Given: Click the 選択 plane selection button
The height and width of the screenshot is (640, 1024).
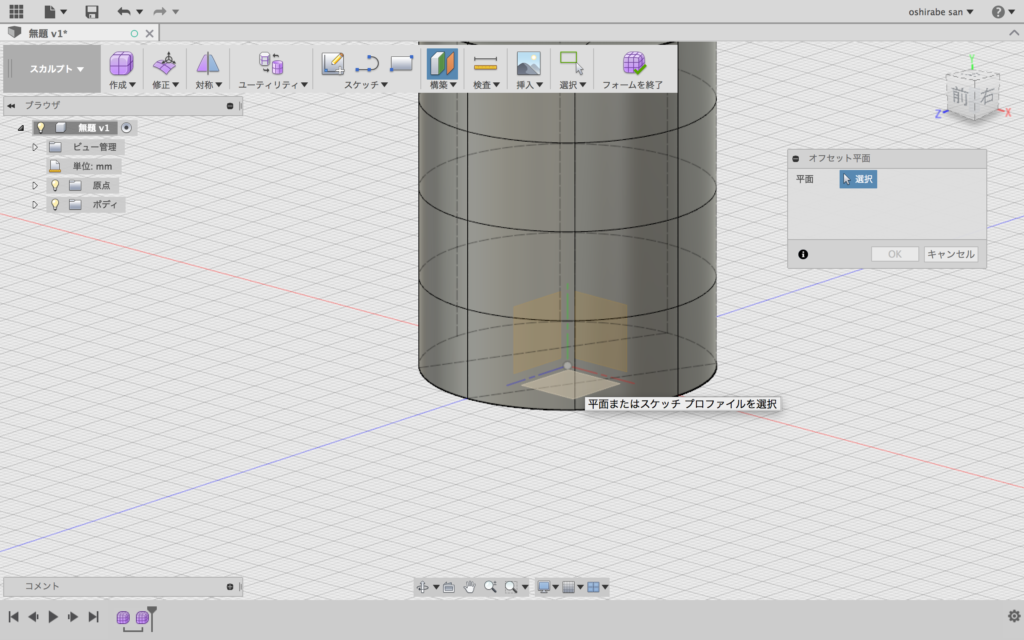Looking at the screenshot, I should pyautogui.click(x=858, y=179).
